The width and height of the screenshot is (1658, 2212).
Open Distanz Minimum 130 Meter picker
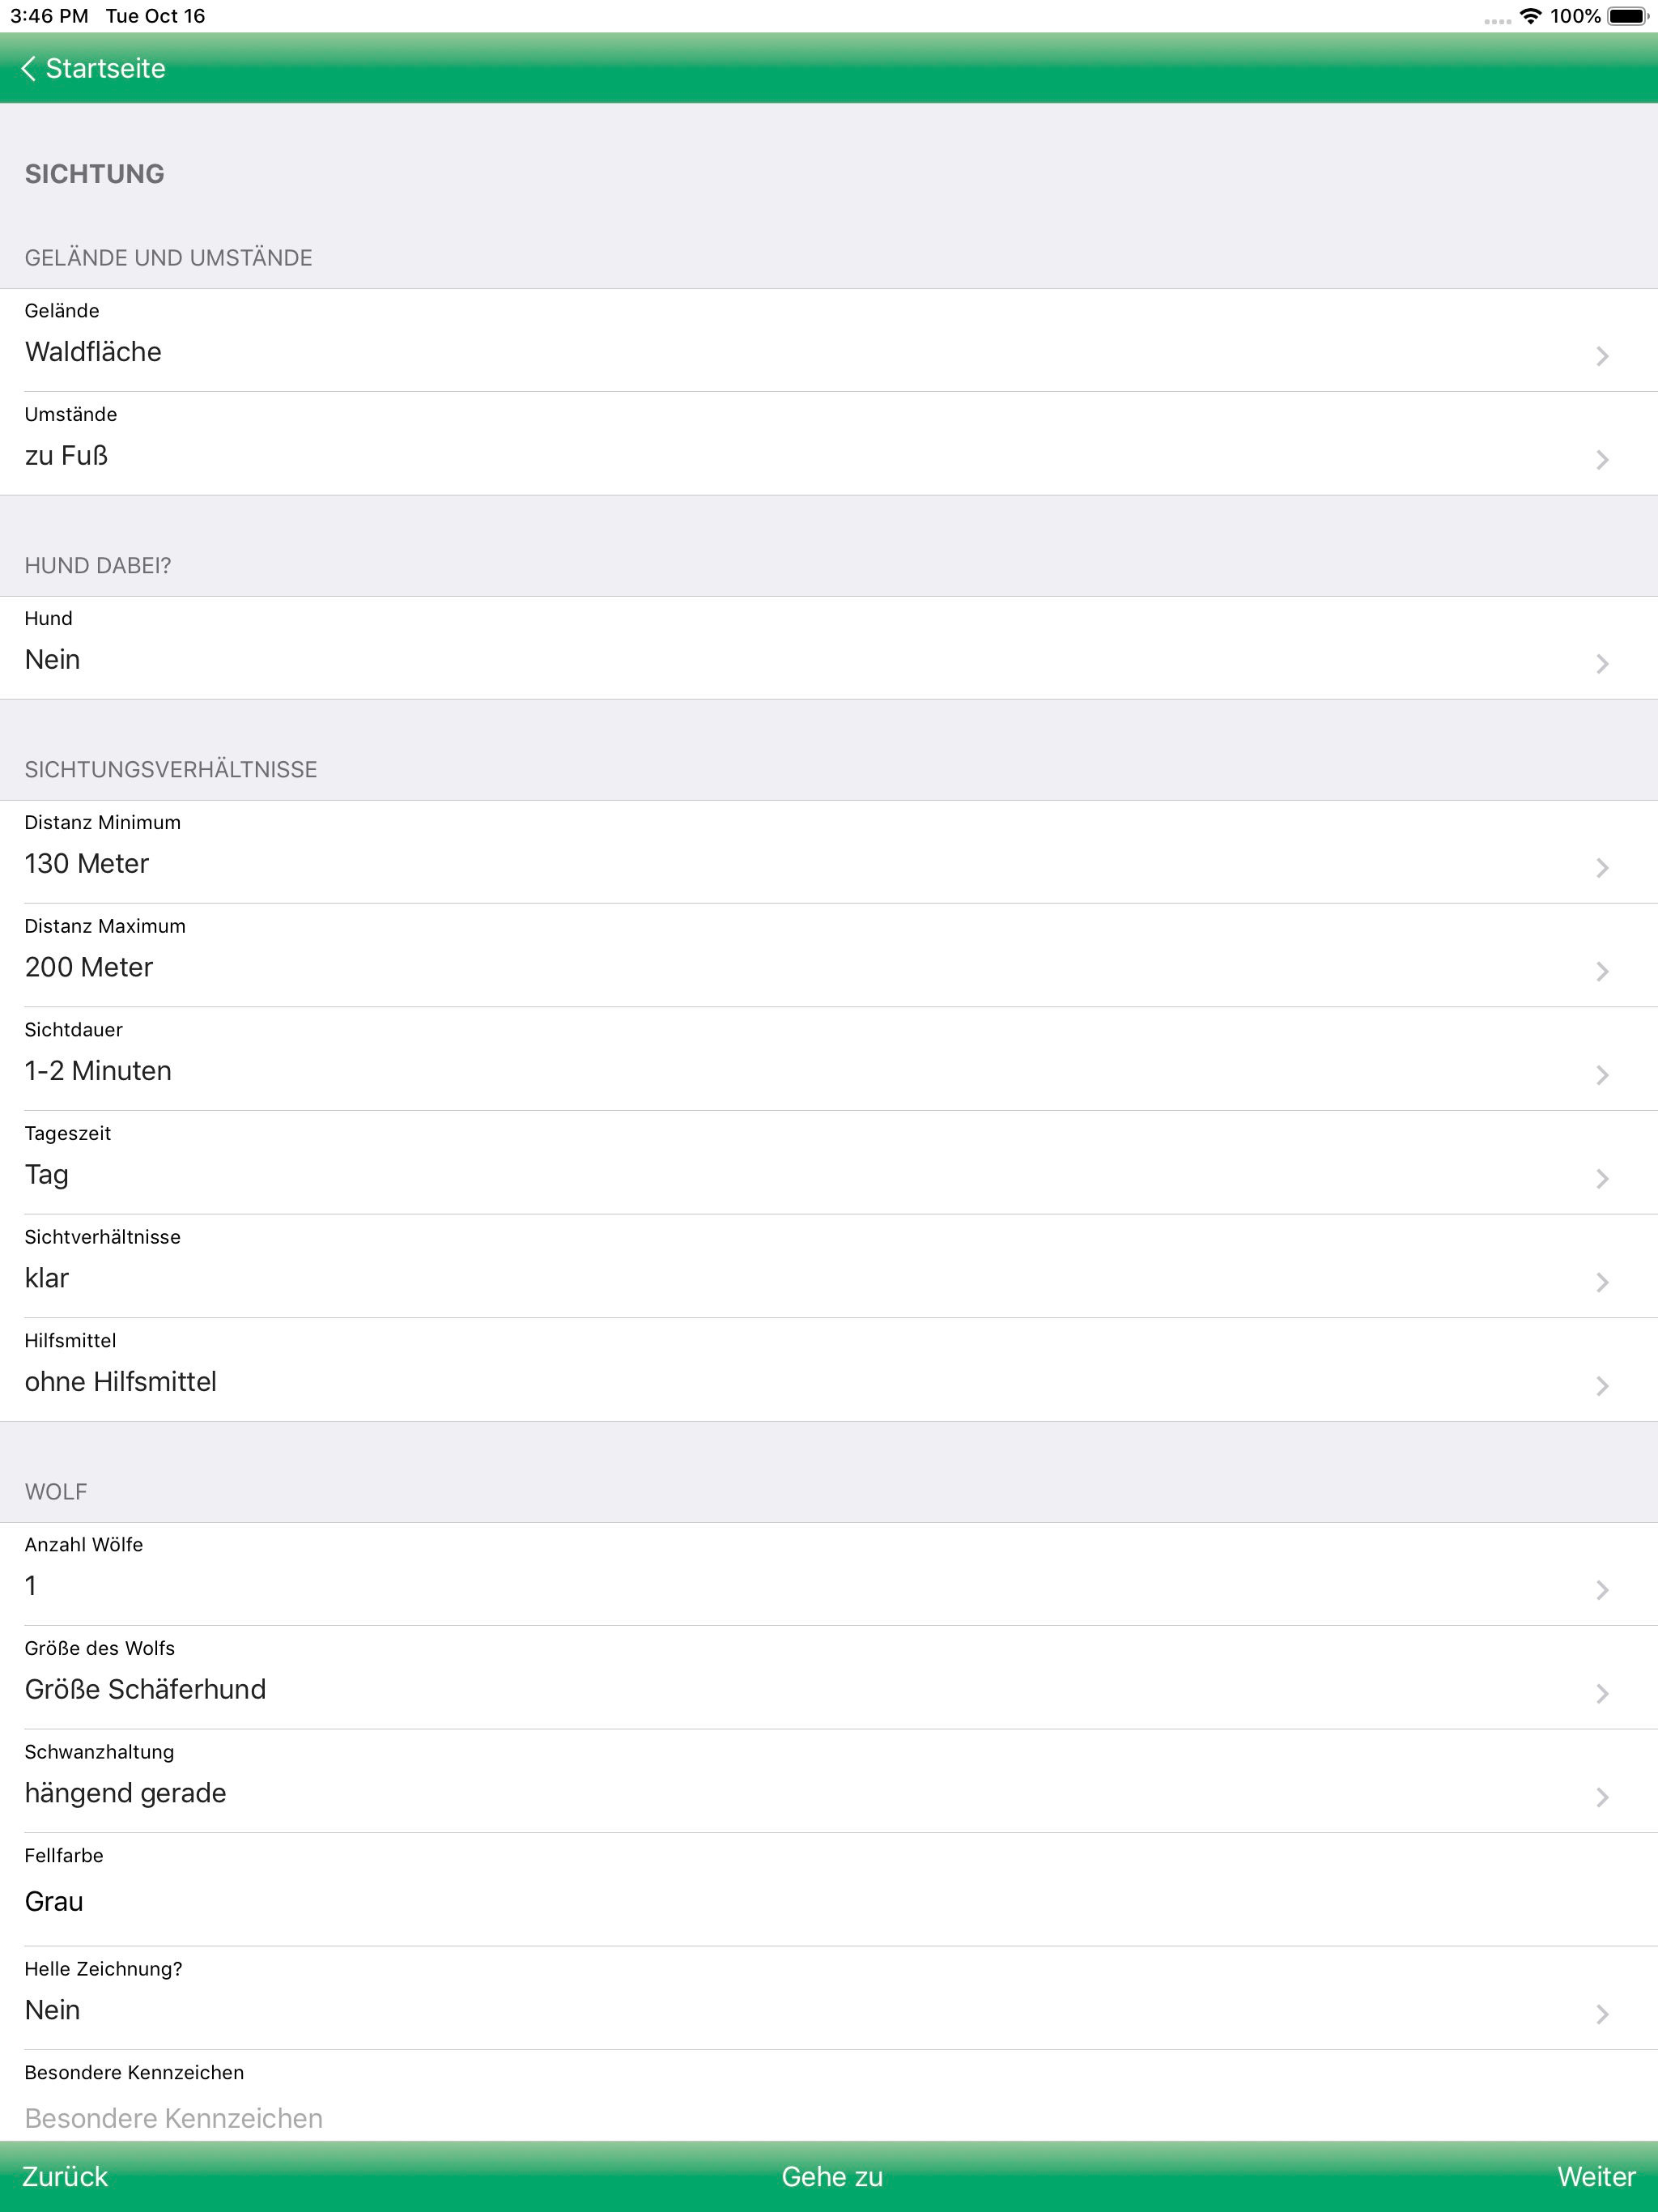click(x=829, y=852)
